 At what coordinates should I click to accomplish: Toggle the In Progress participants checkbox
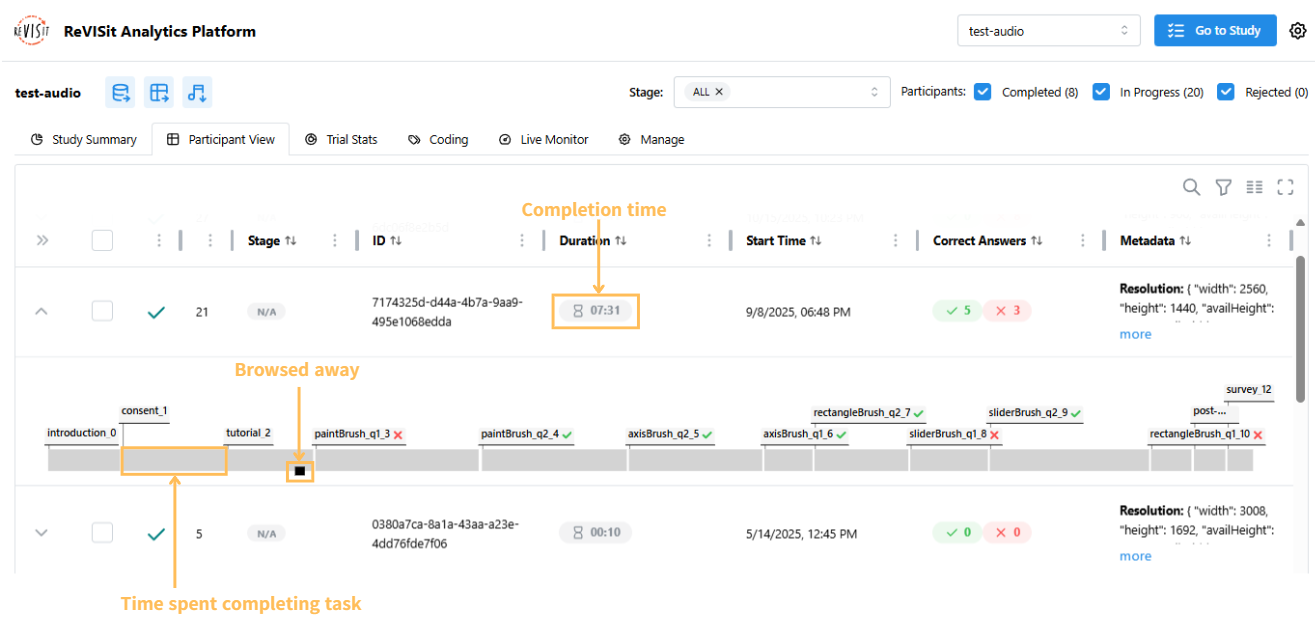tap(1101, 92)
